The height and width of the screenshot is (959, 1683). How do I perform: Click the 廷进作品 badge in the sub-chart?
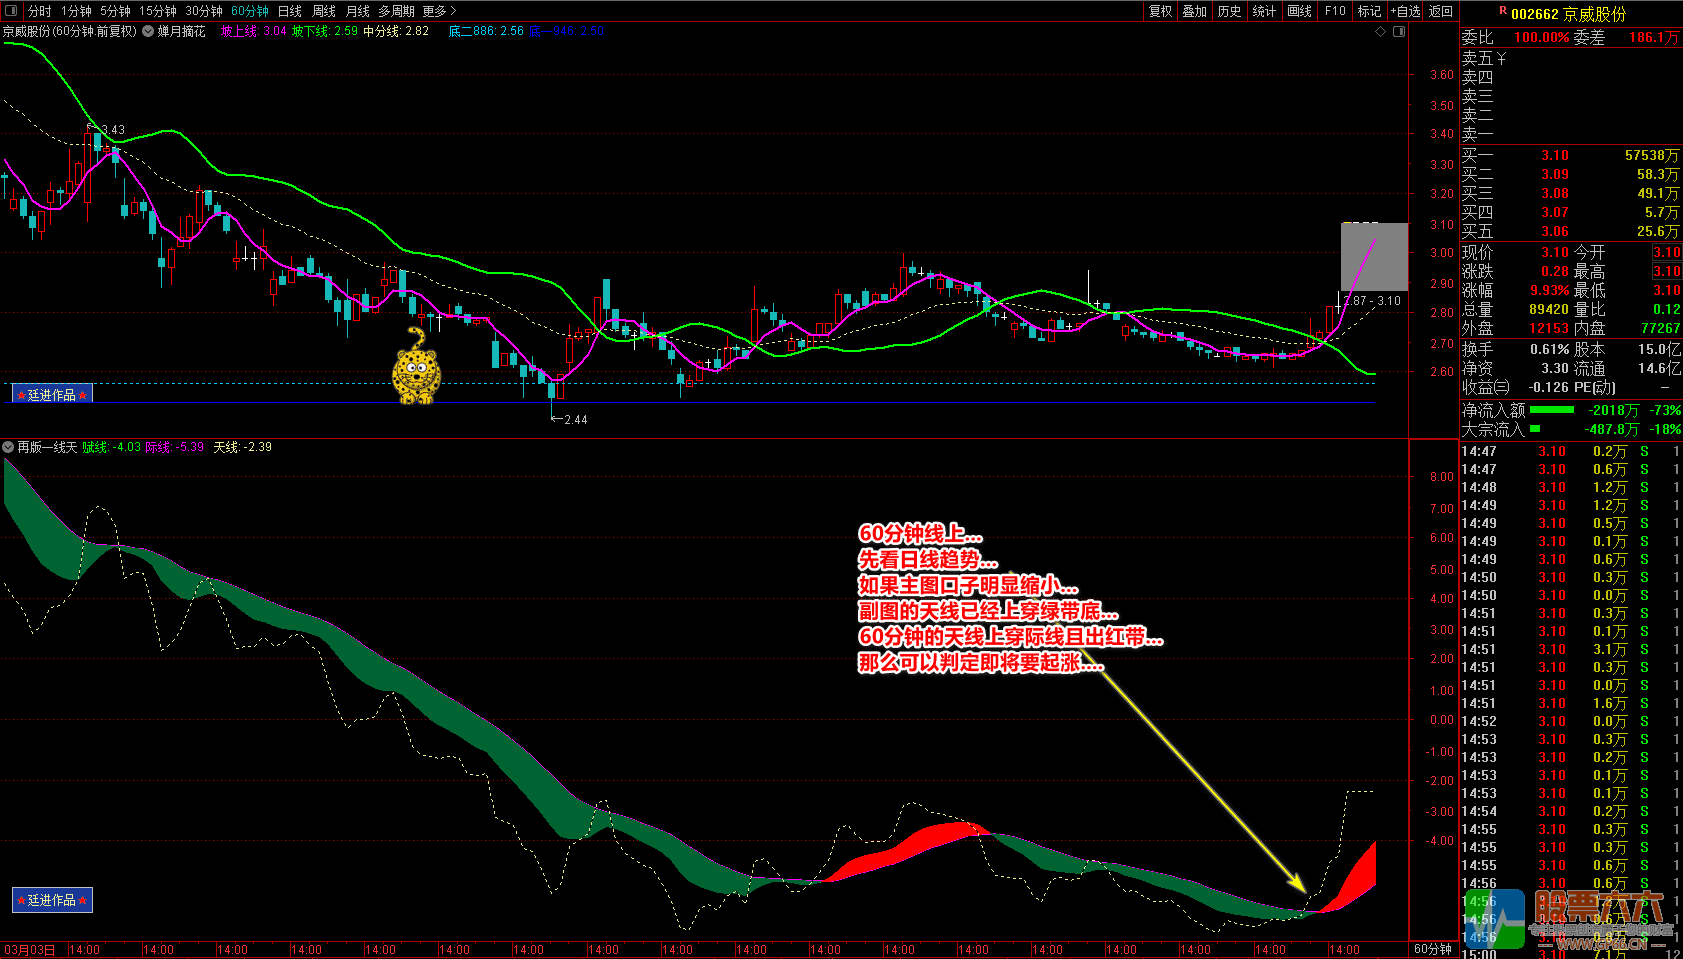click(52, 900)
